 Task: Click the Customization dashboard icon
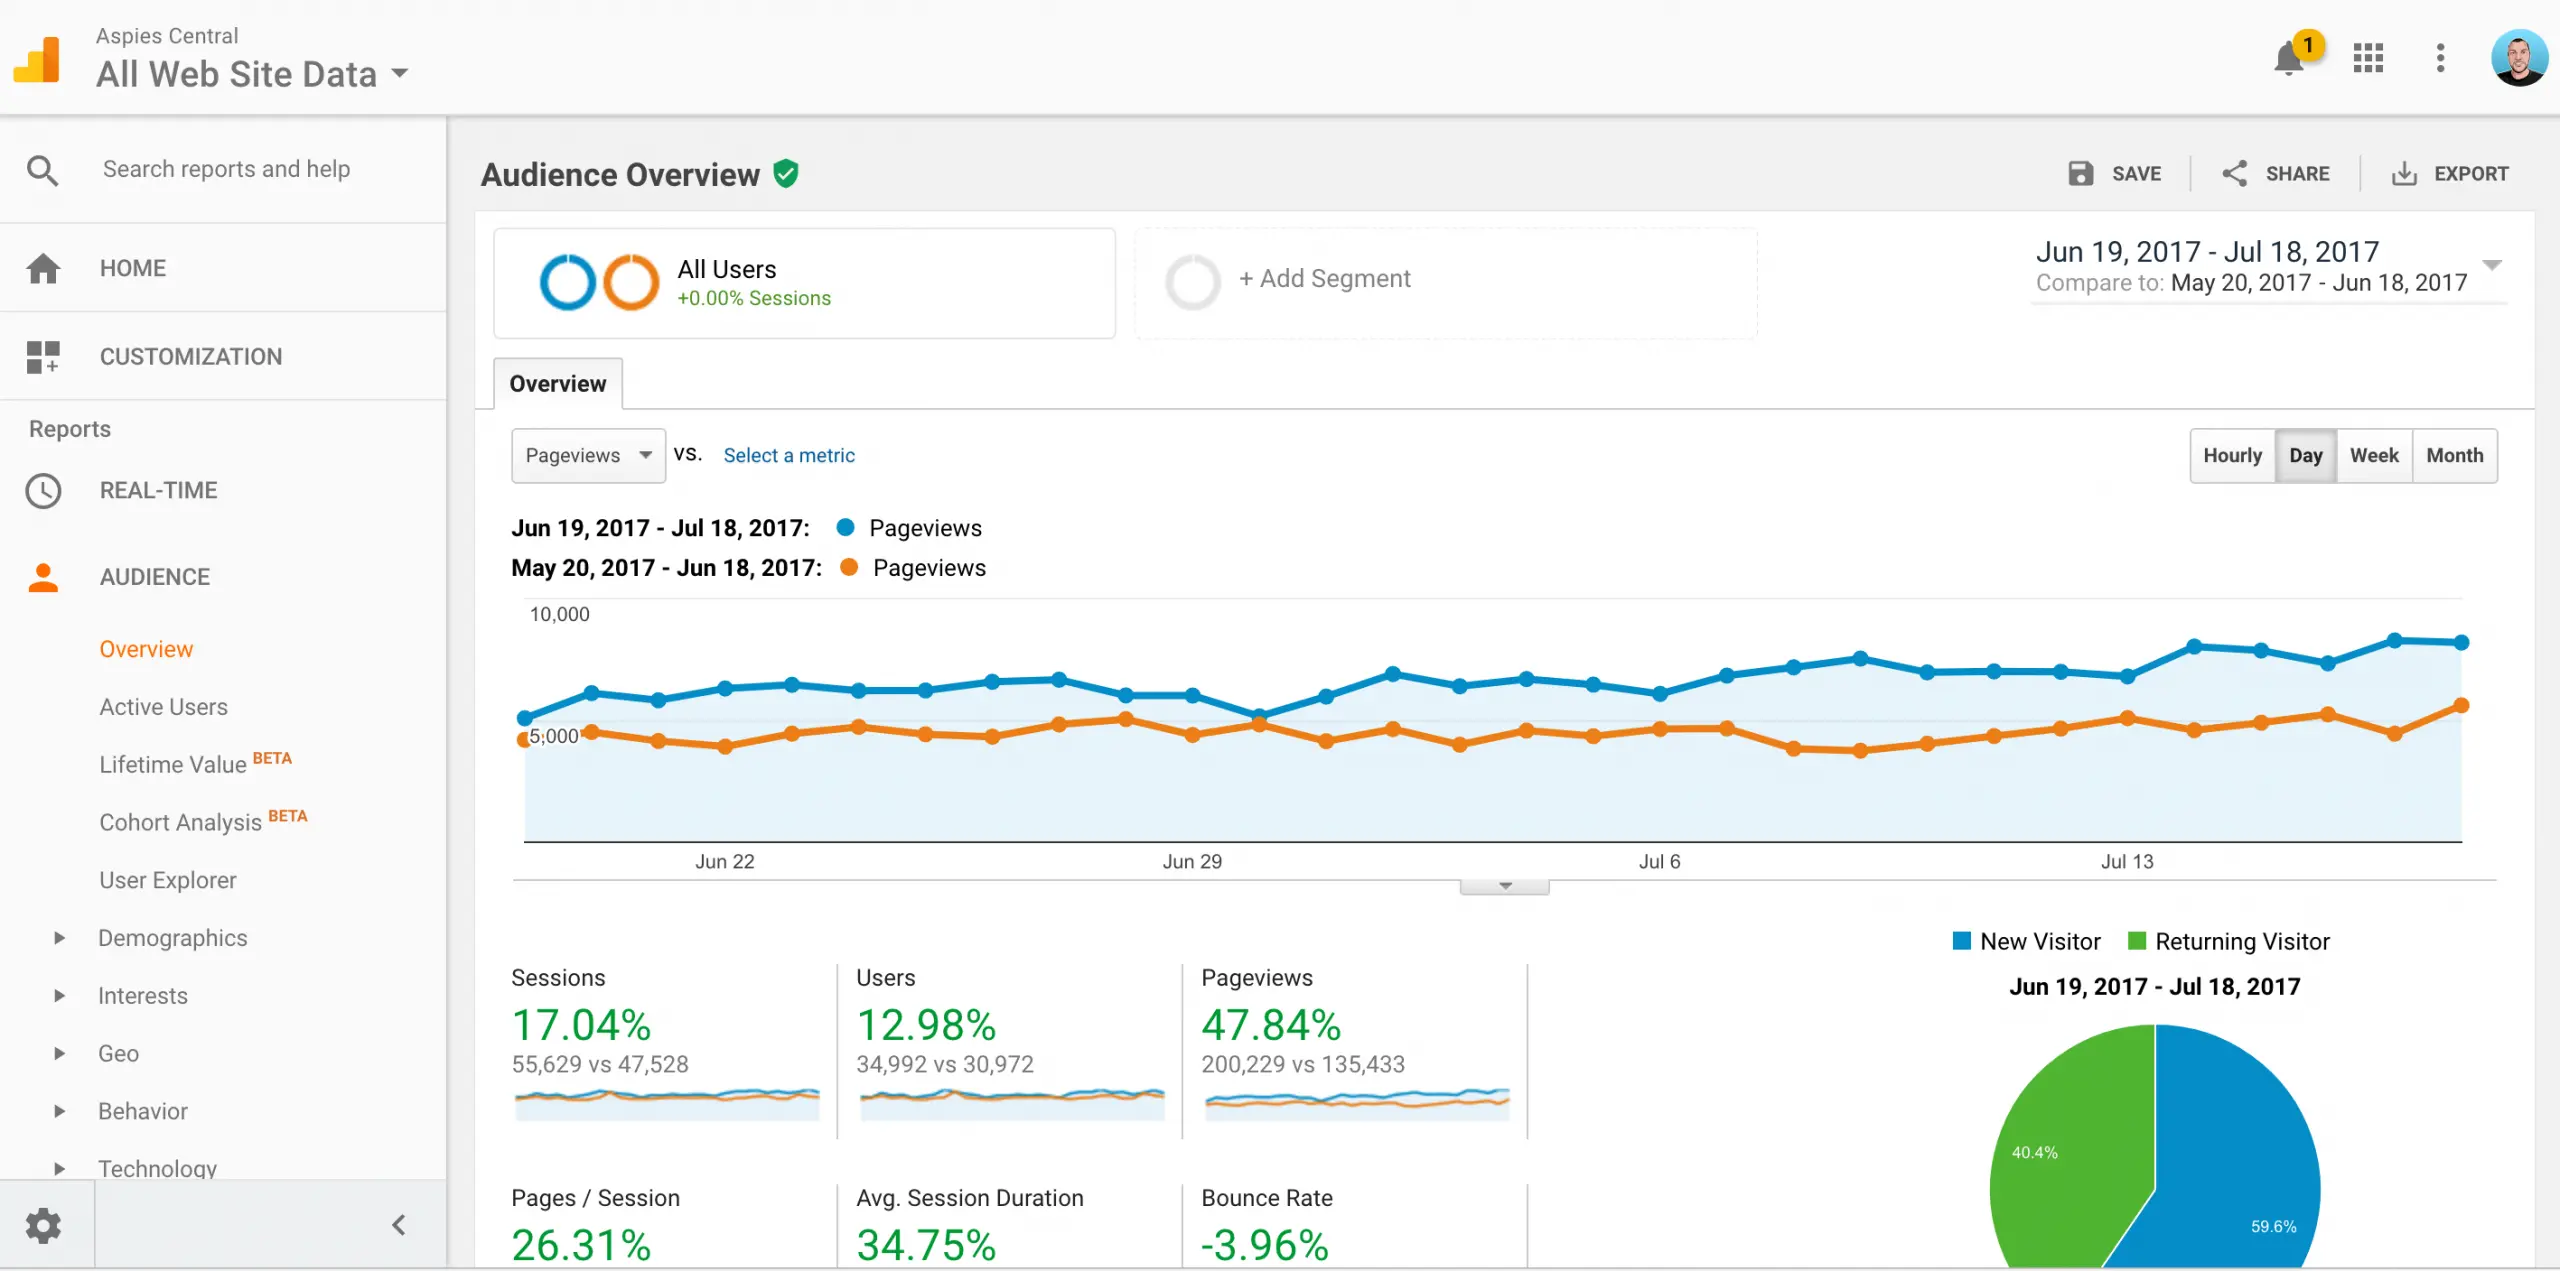(43, 357)
